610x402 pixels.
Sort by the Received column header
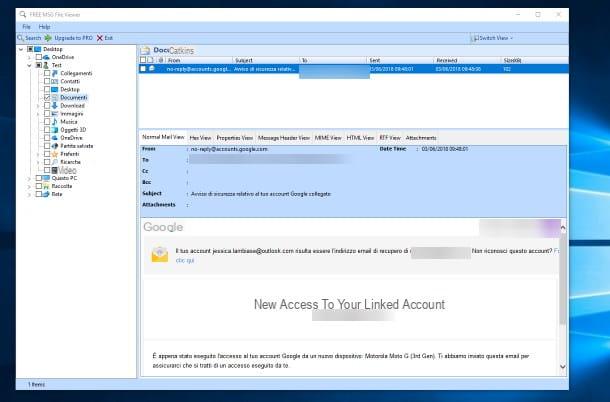(467, 60)
